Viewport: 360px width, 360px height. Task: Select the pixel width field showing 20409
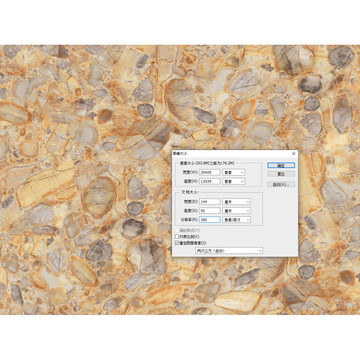pos(210,172)
